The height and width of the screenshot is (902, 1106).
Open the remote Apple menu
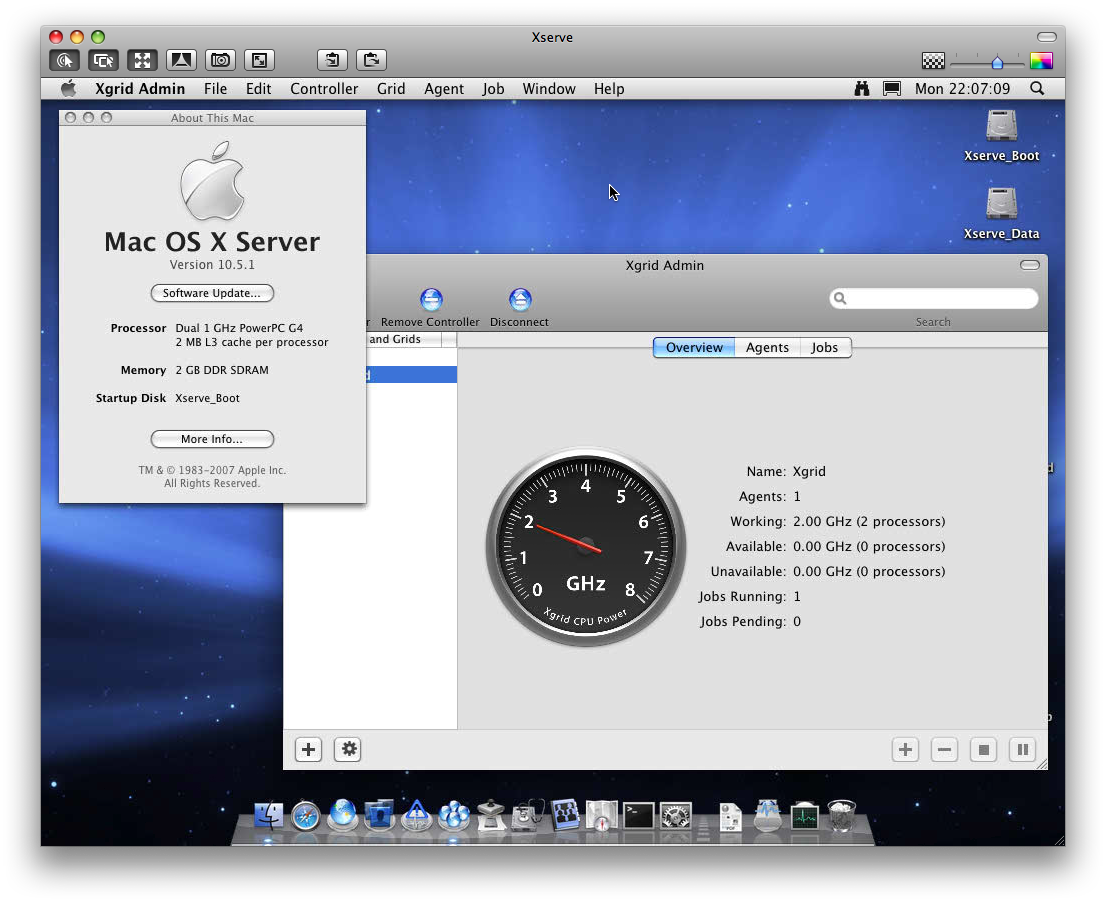coord(68,89)
